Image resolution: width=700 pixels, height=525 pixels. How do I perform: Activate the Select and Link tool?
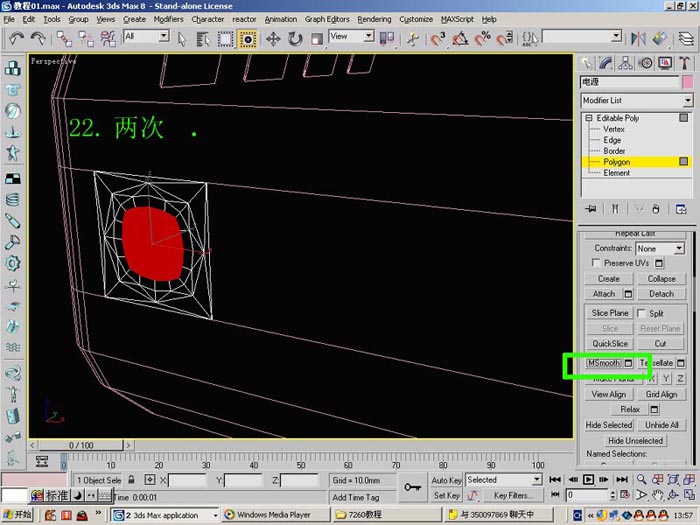(64, 39)
